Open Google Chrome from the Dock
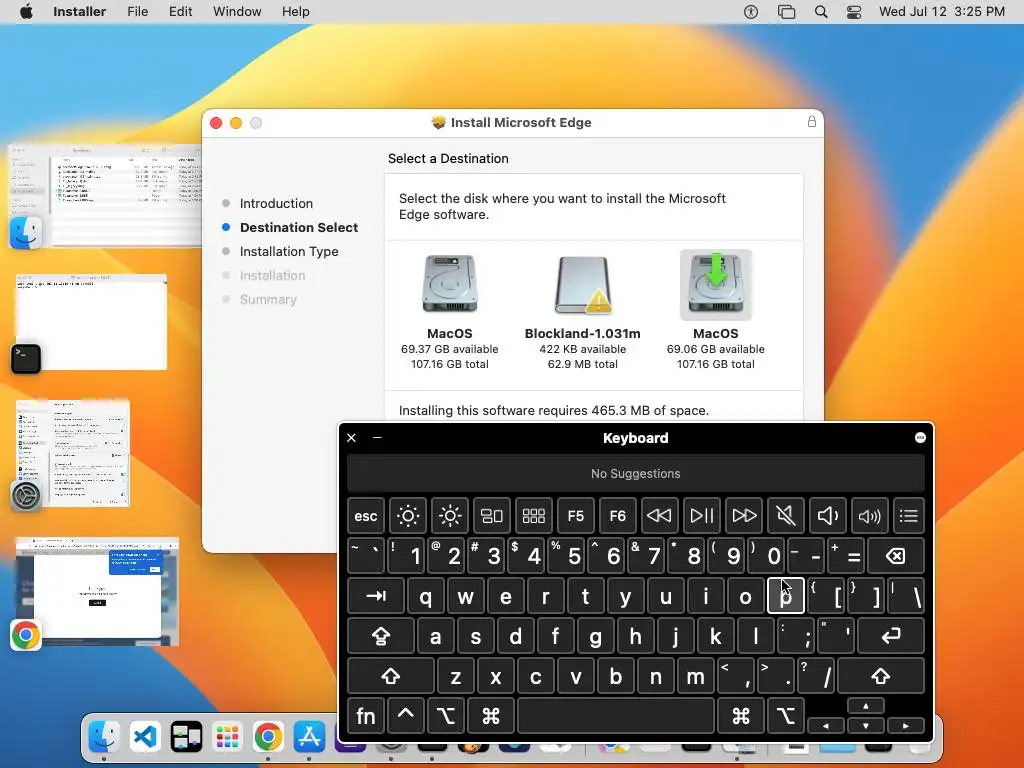 tap(268, 737)
